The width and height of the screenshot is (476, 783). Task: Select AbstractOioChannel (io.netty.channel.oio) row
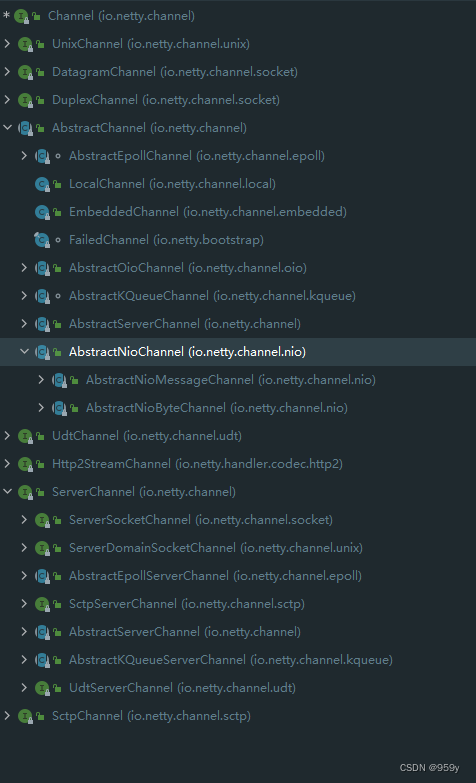tap(238, 268)
